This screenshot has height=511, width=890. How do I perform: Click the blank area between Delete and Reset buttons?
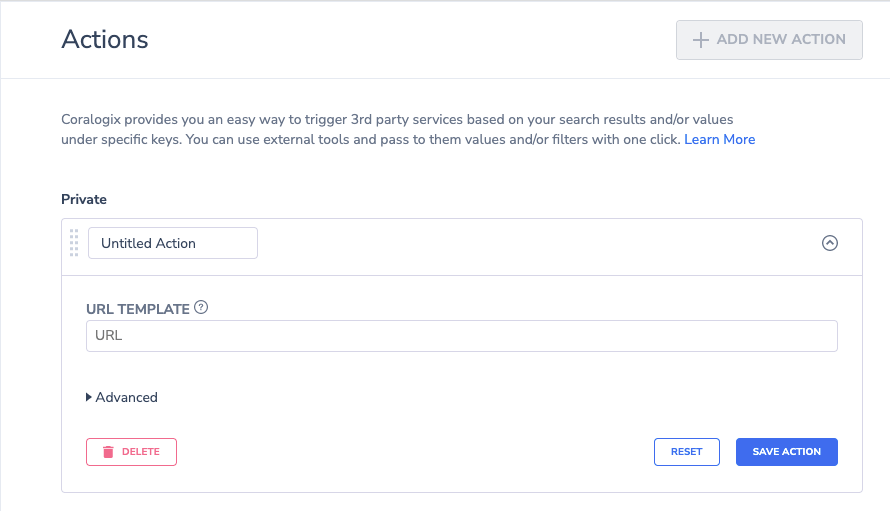click(x=414, y=452)
